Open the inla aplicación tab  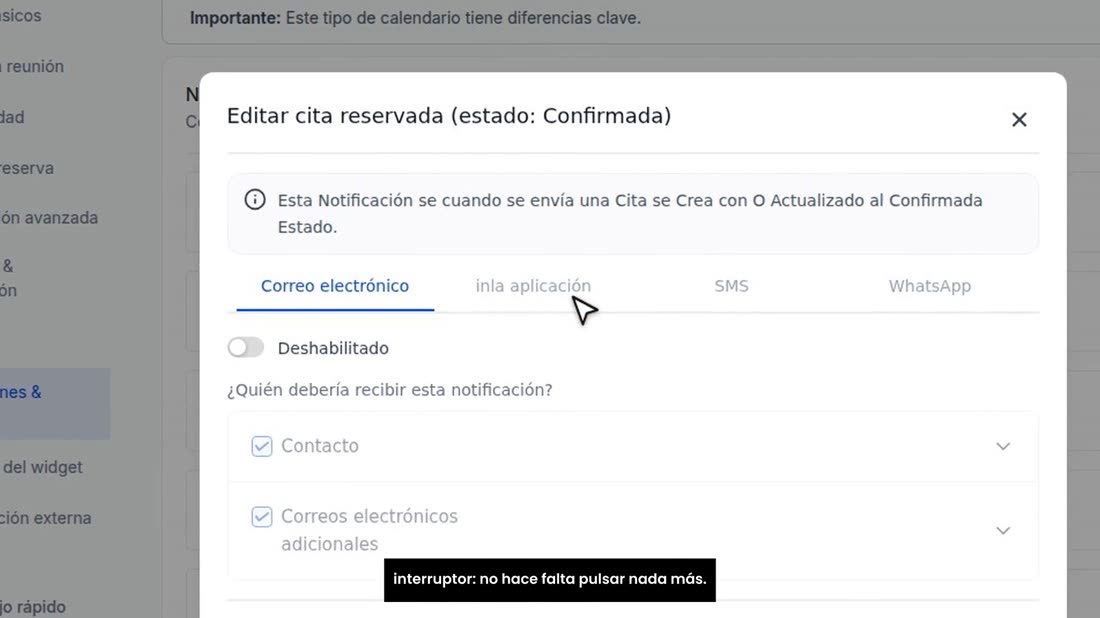point(533,286)
